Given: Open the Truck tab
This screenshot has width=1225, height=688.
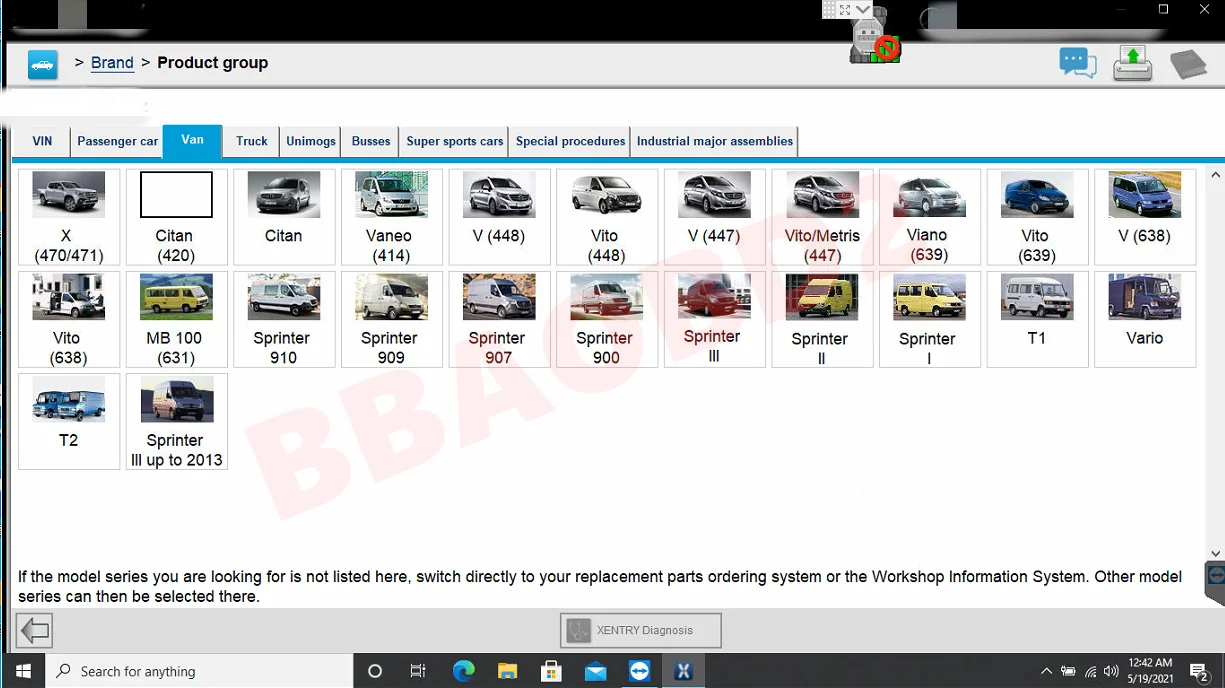Looking at the screenshot, I should (252, 141).
